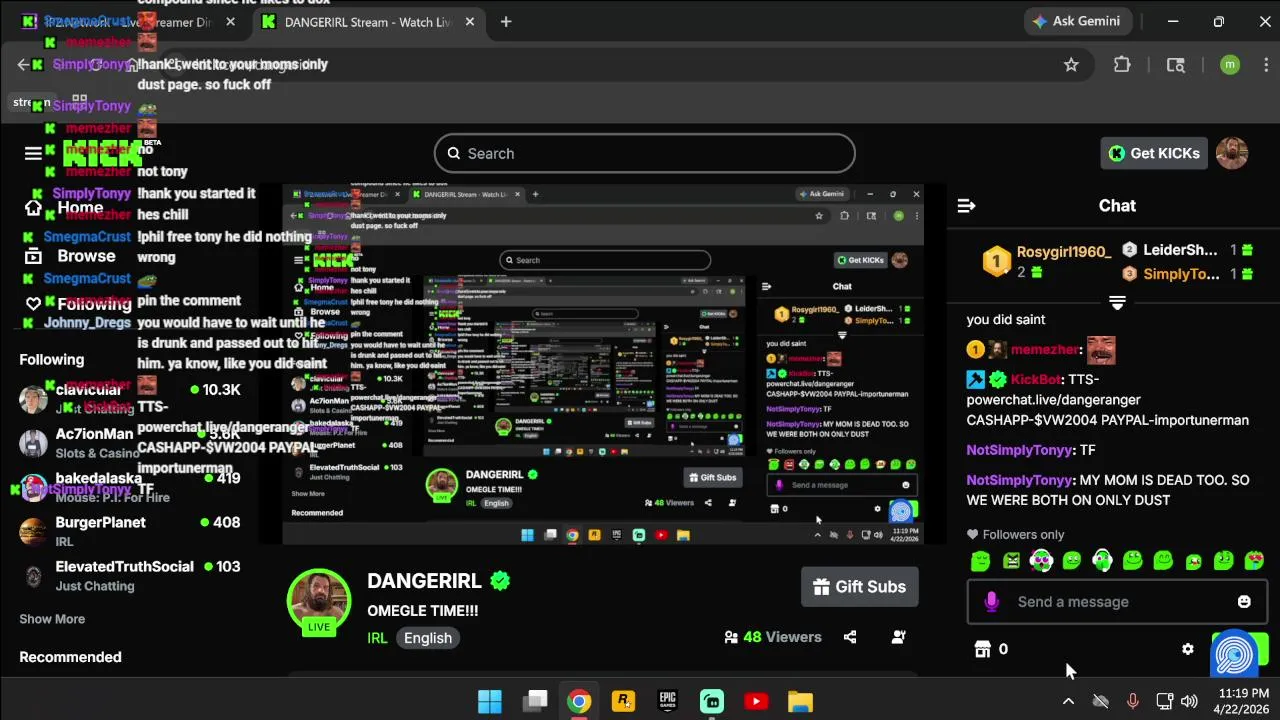Click the purple microphone icon in chat input

[x=991, y=601]
